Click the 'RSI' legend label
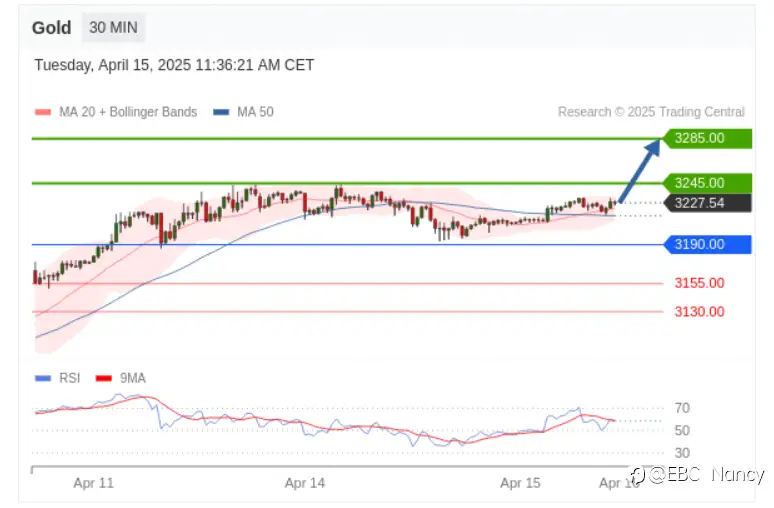Image resolution: width=774 pixels, height=508 pixels. click(70, 379)
